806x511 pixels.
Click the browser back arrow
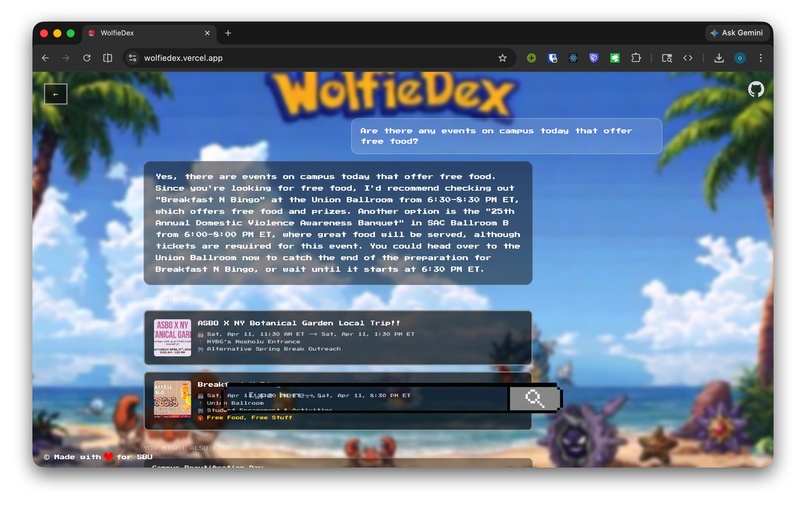(x=45, y=58)
